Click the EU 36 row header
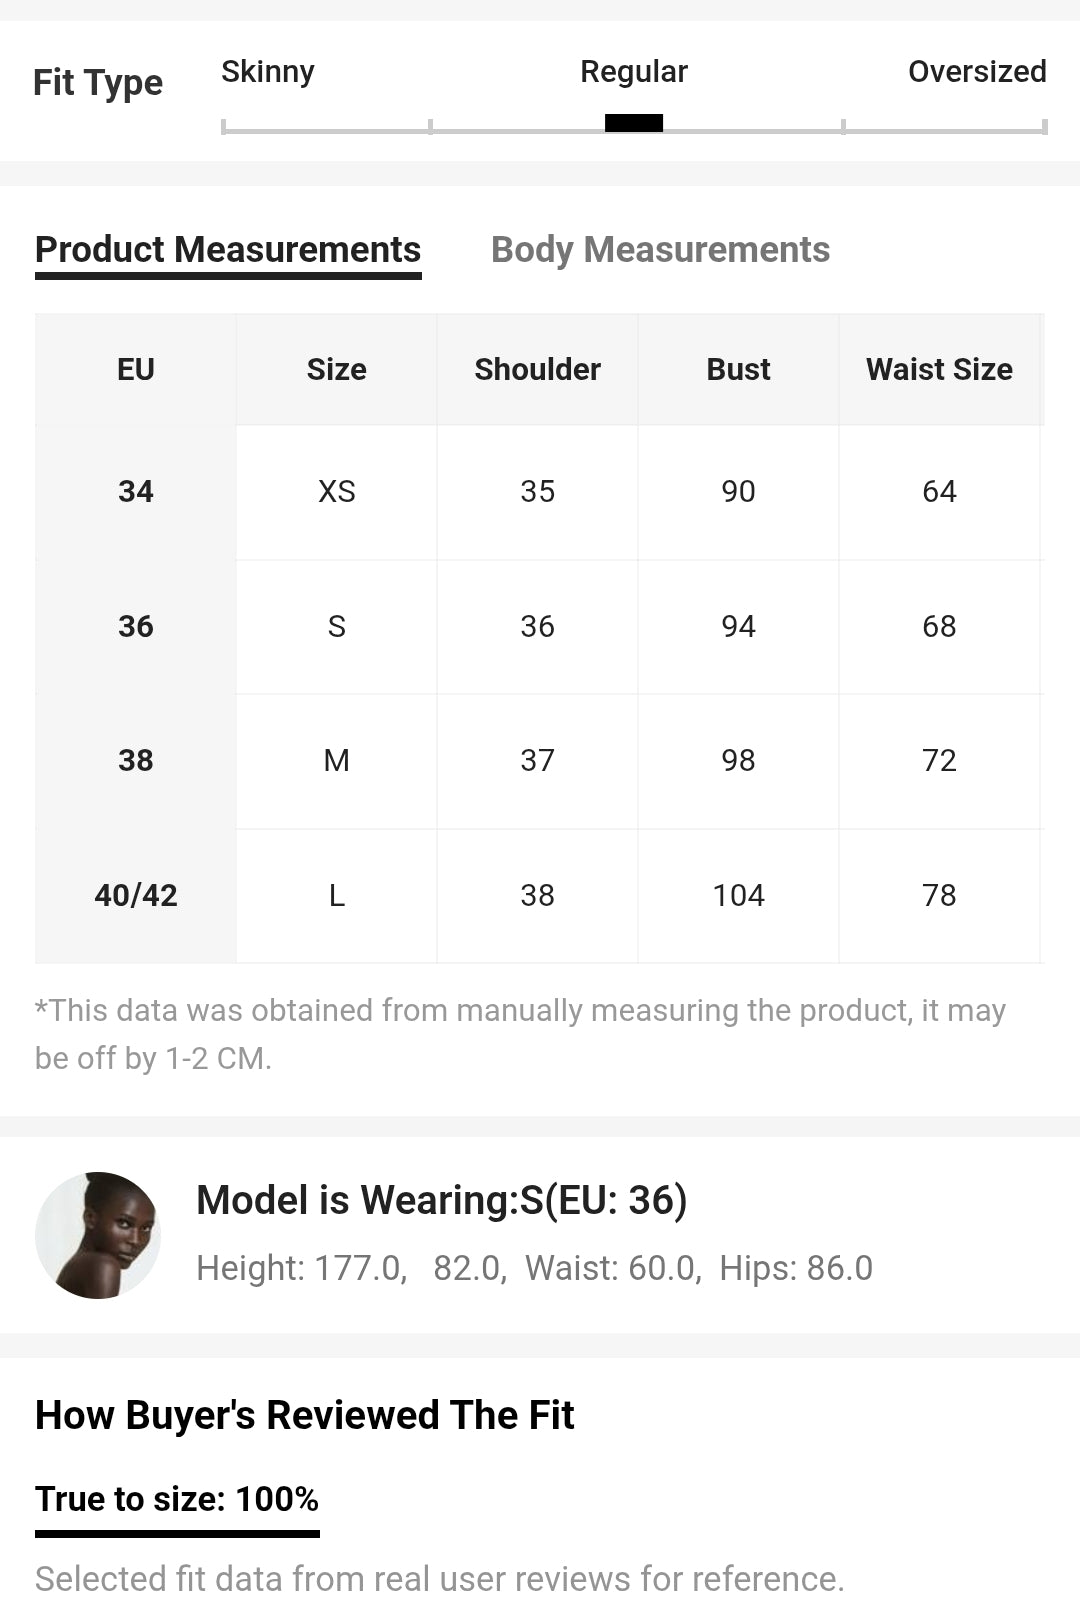The image size is (1080, 1619). click(136, 627)
